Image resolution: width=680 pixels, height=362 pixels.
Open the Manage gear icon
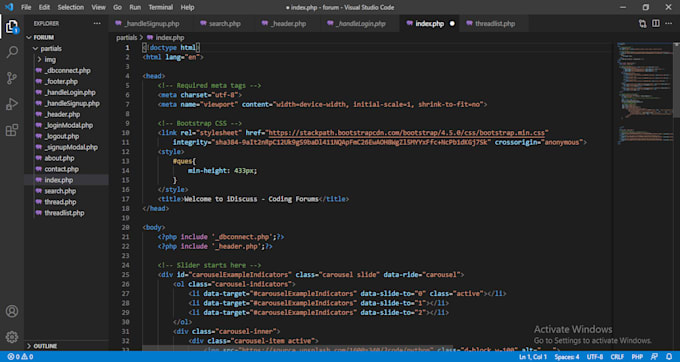pos(12,337)
